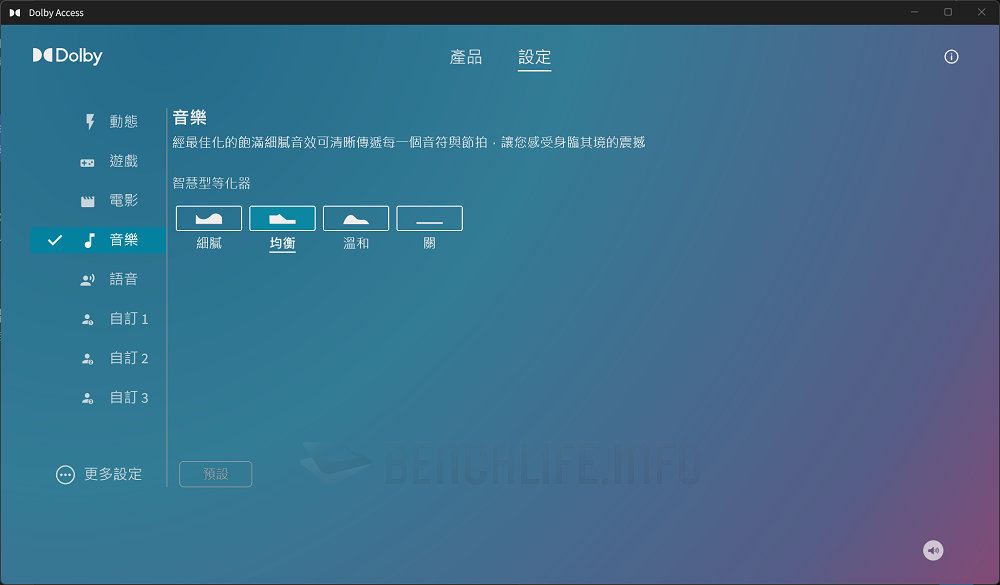Screen dimensions: 1000x585
Task: Switch to the 設定 tab
Action: [x=534, y=57]
